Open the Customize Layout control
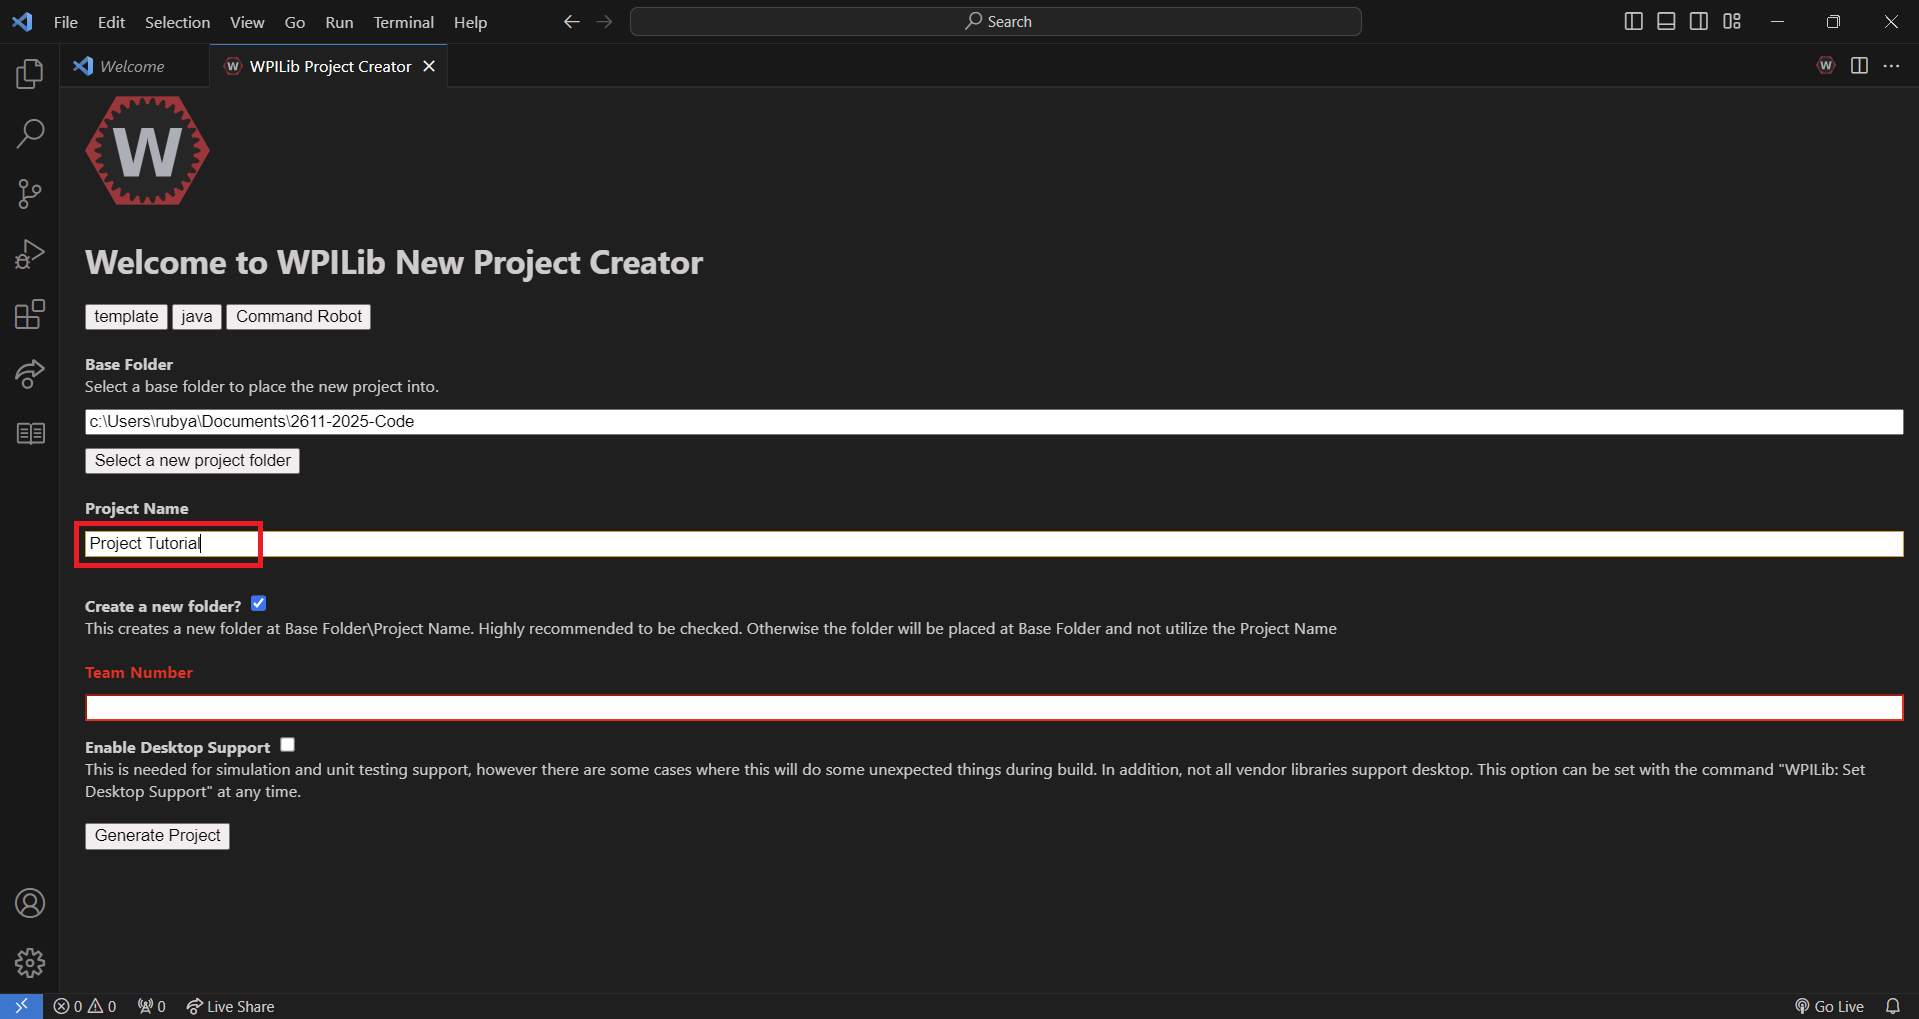Screen dimensions: 1919x1019 [1732, 22]
